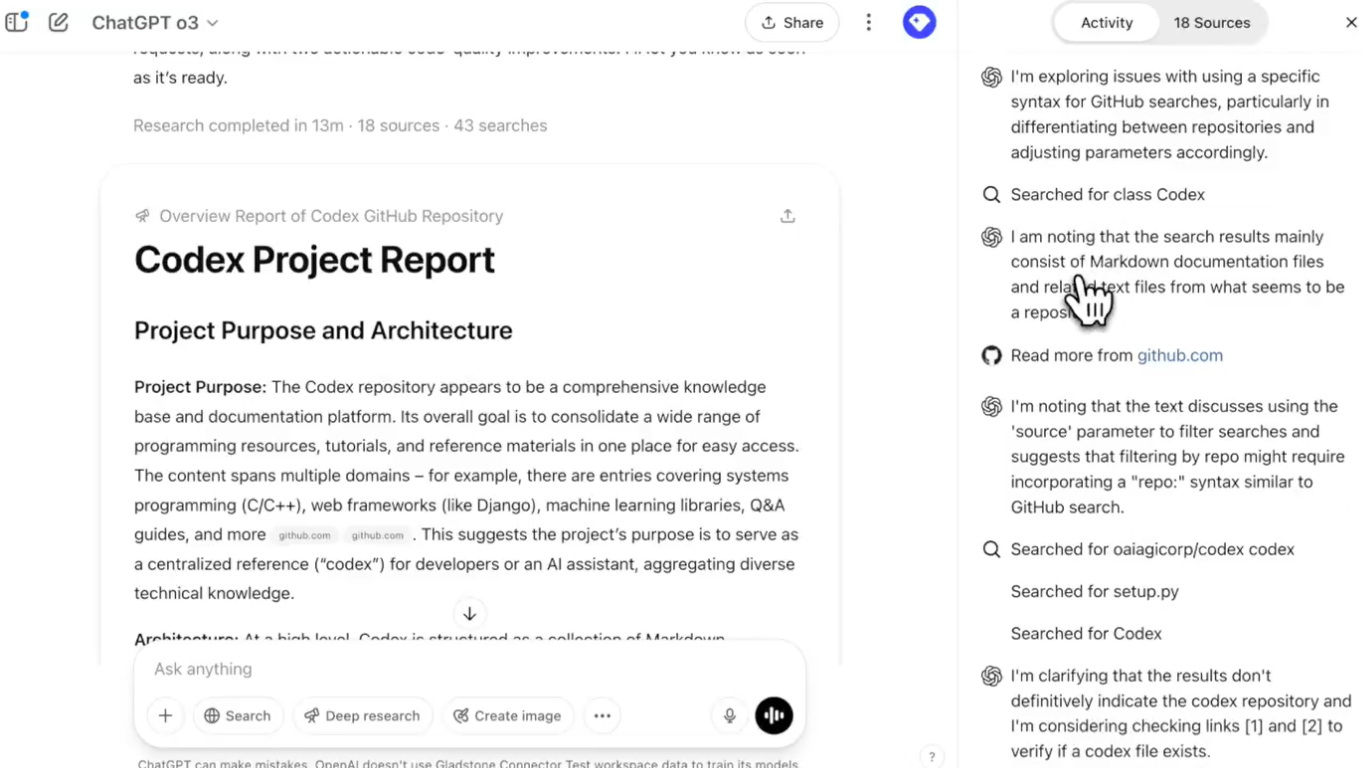
Task: Click the plus attach button
Action: click(x=165, y=716)
